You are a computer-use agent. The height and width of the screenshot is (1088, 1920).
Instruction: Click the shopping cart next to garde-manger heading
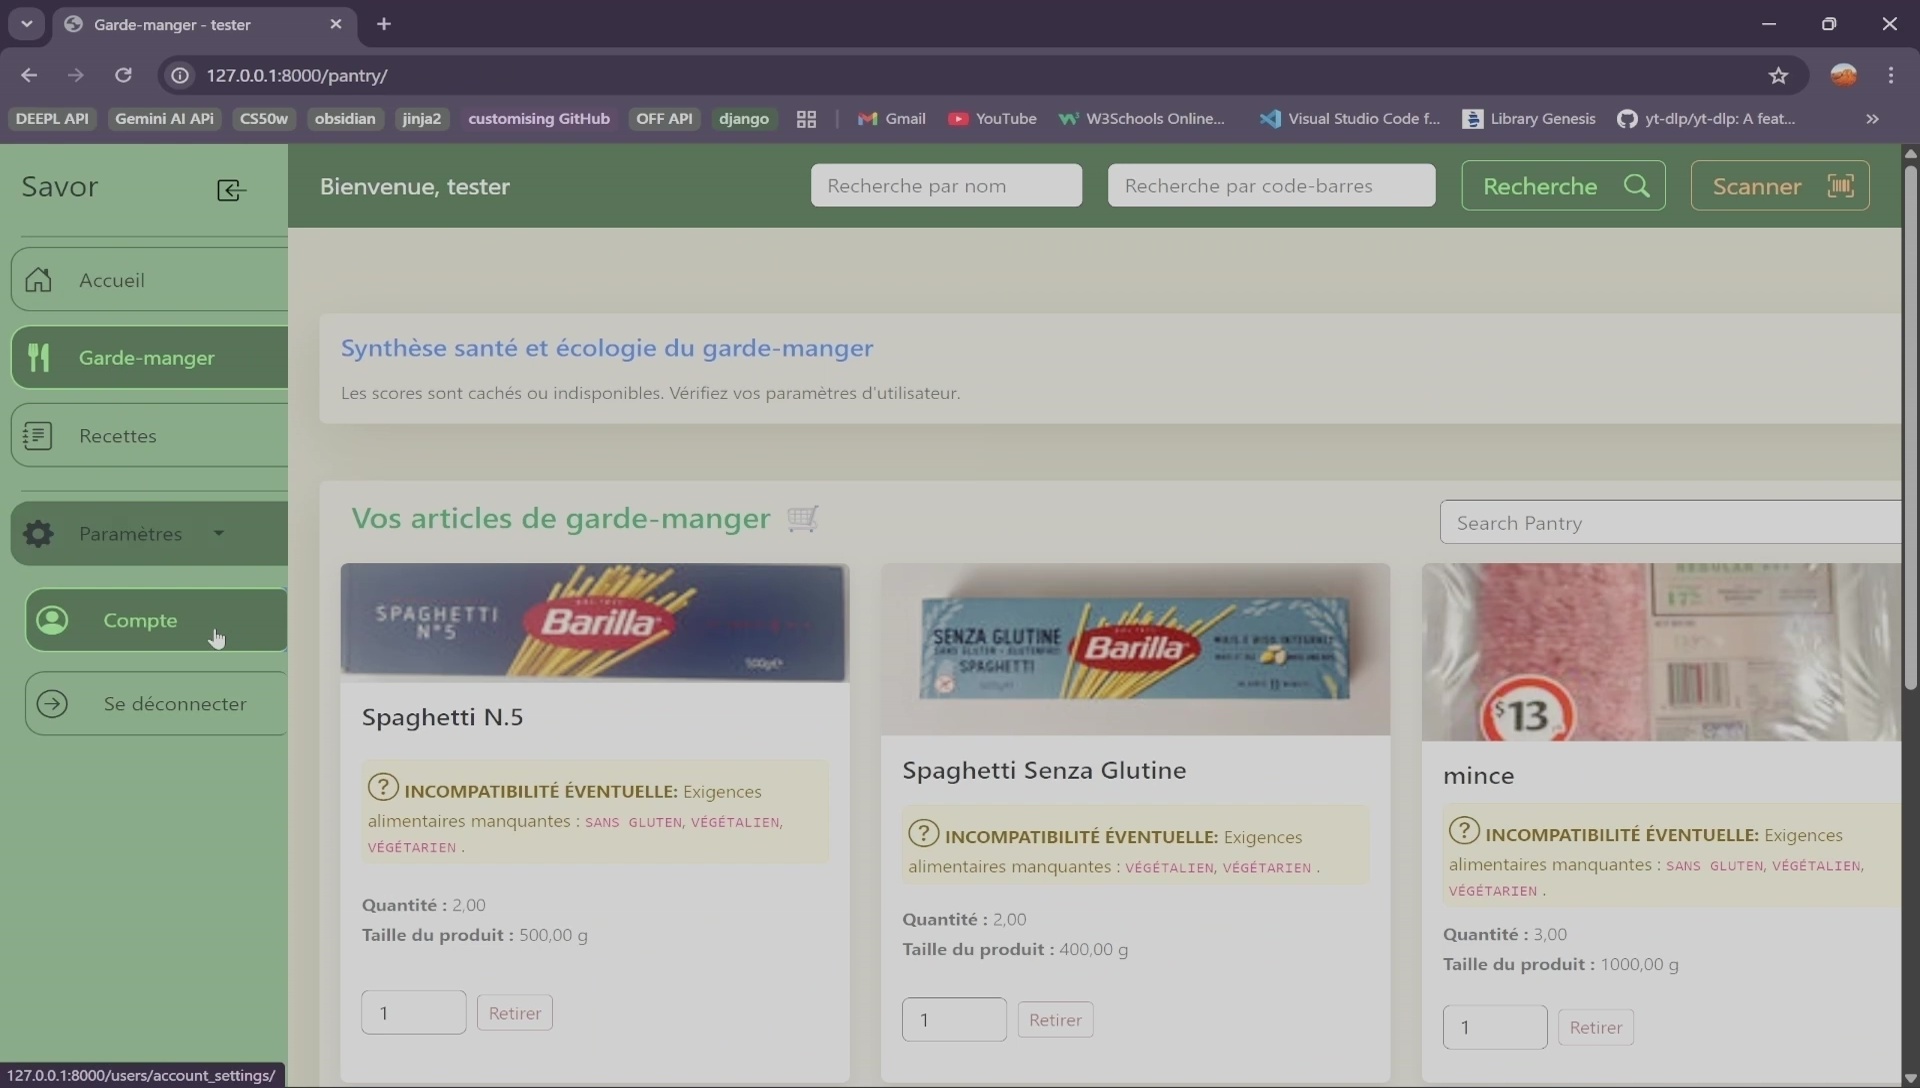[x=804, y=519]
